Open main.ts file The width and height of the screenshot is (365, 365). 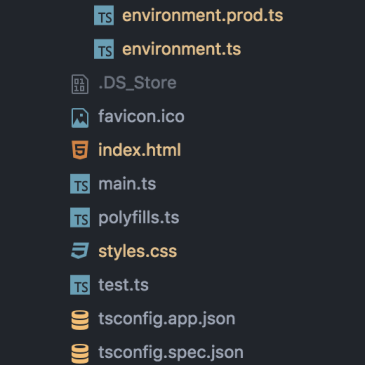pos(127,184)
